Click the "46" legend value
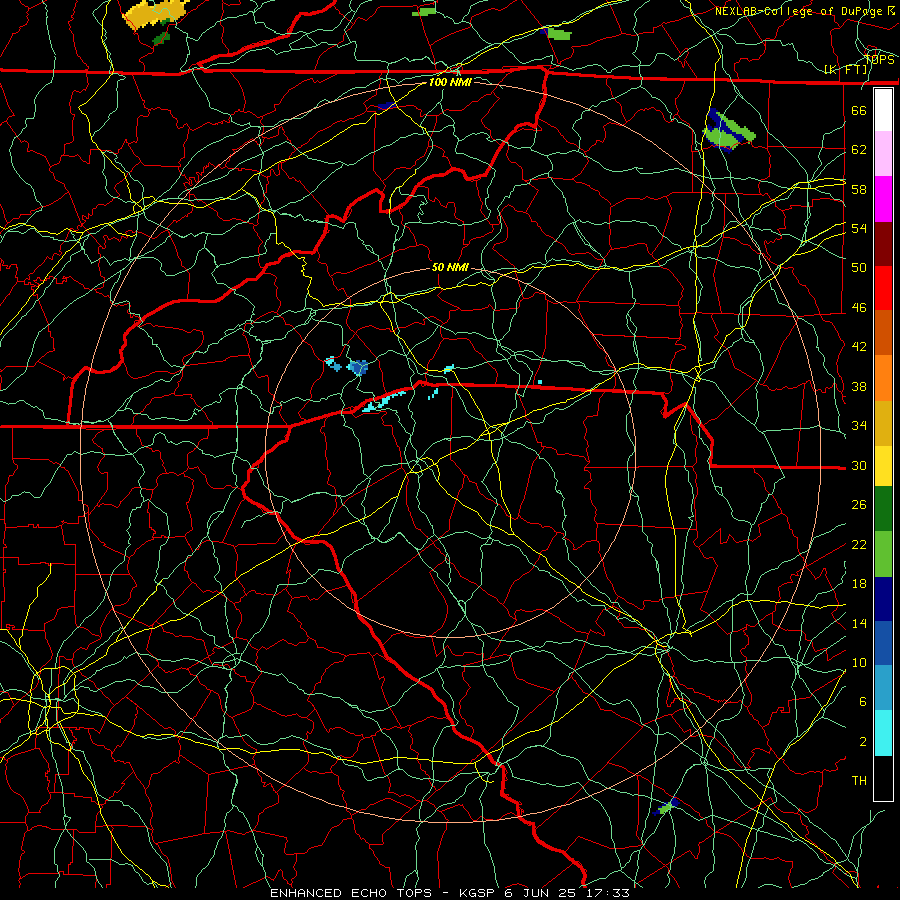Screen dimensions: 900x900 pyautogui.click(x=859, y=308)
